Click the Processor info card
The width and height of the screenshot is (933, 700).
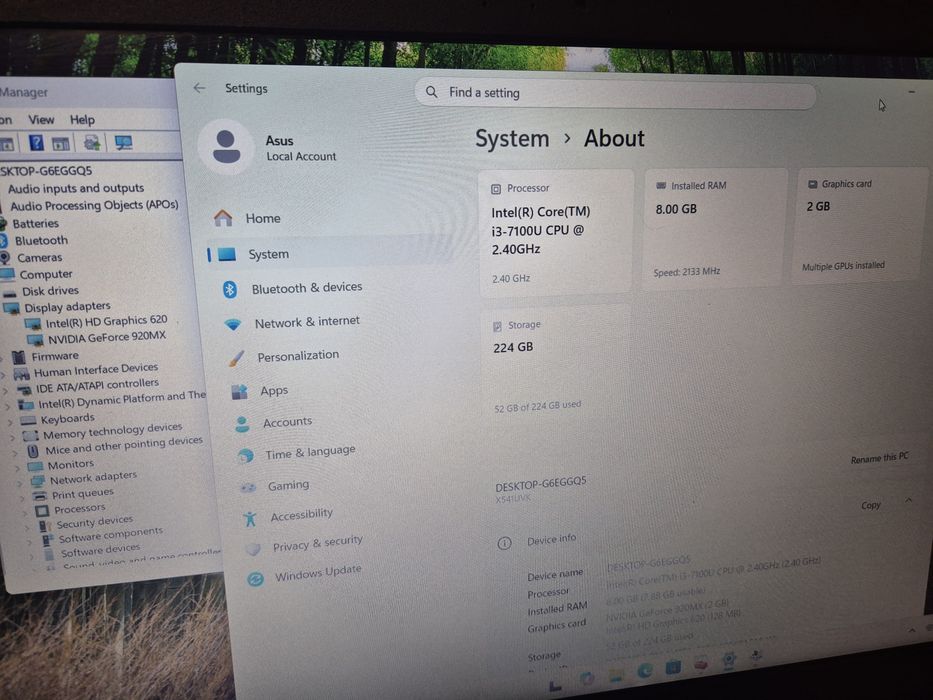point(556,232)
